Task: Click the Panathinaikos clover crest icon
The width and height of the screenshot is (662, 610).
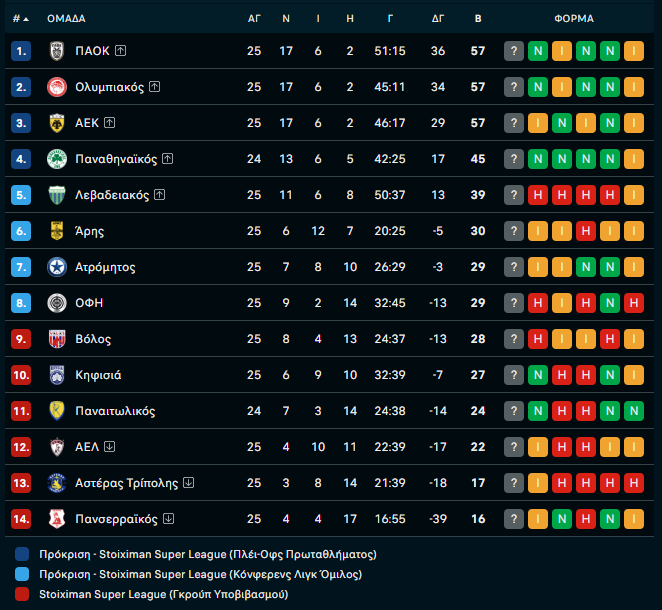Action: click(x=56, y=159)
